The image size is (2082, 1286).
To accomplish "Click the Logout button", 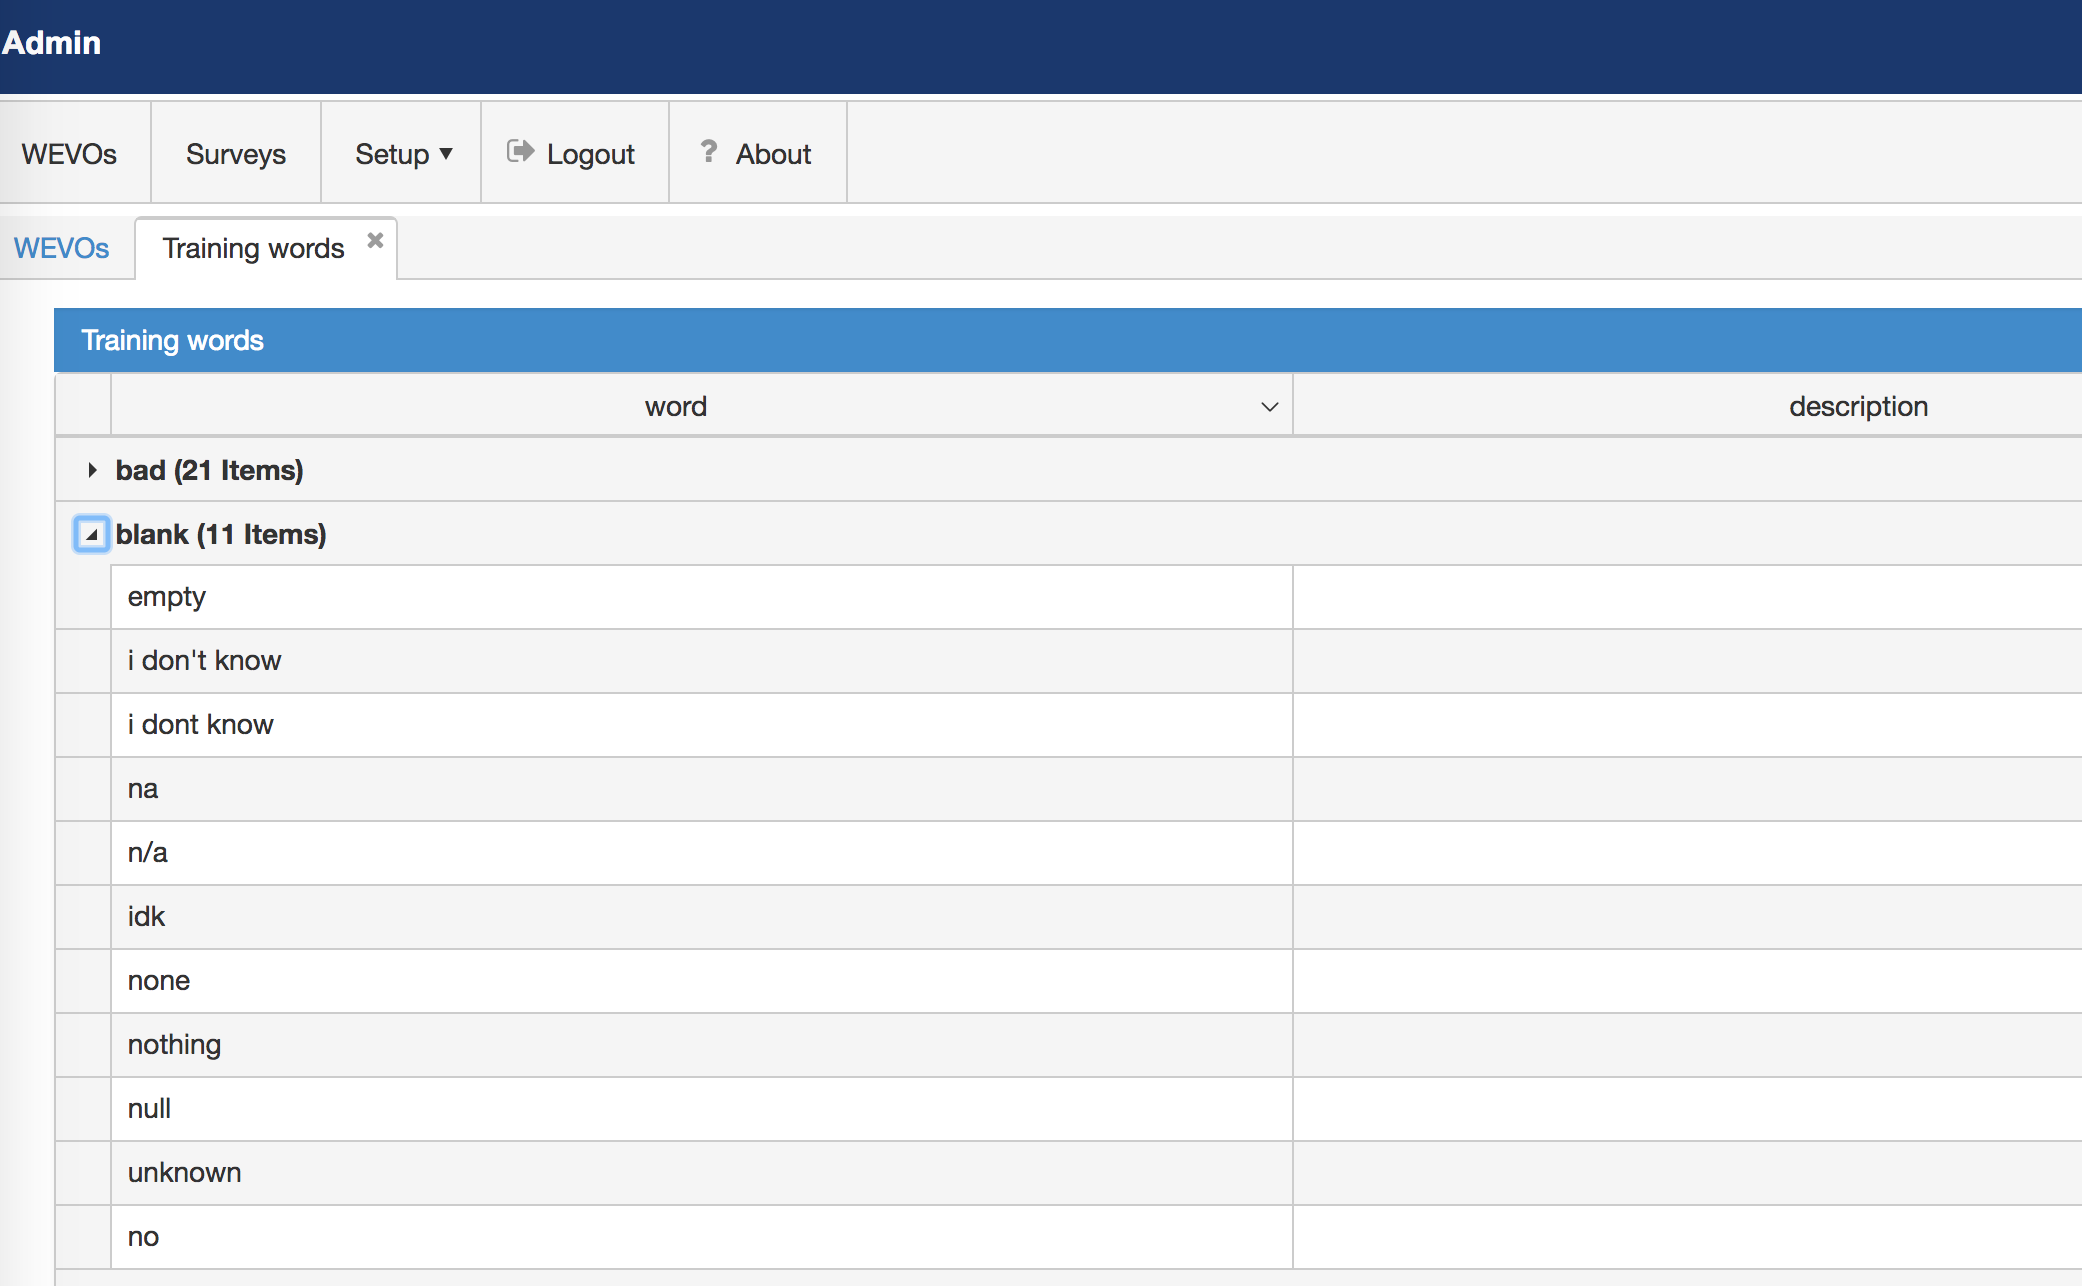I will (574, 154).
